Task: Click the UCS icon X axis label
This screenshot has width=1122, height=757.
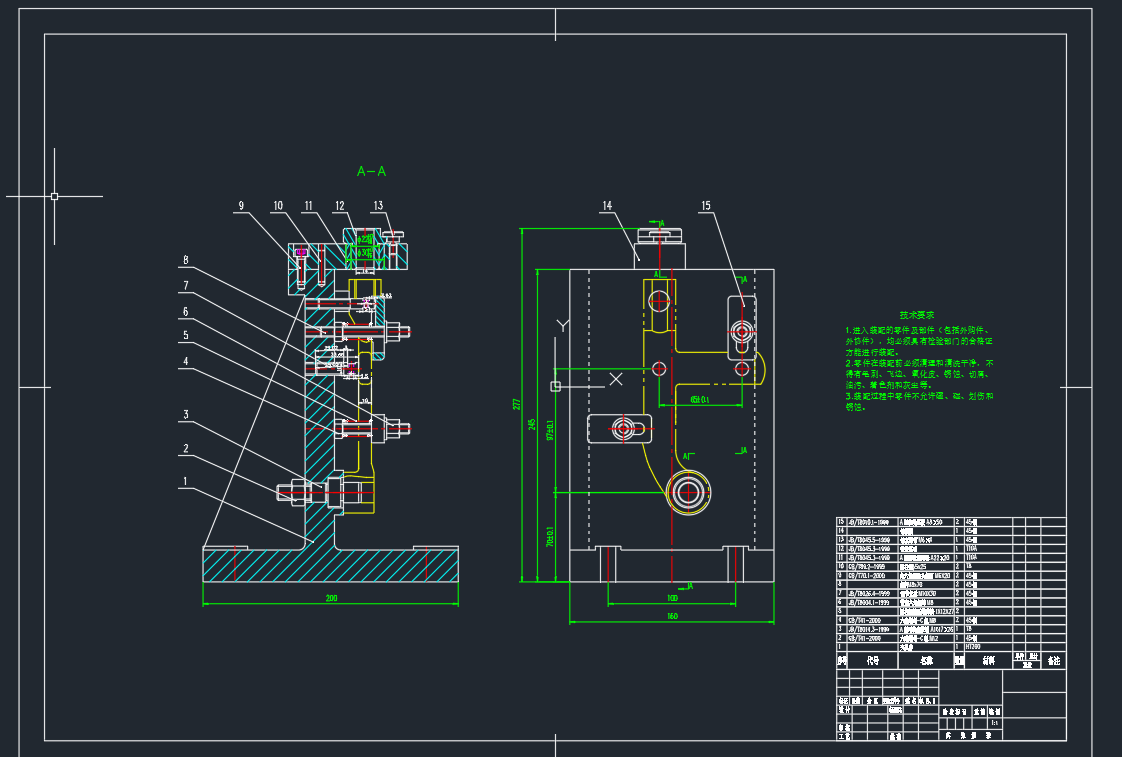Action: click(x=615, y=379)
